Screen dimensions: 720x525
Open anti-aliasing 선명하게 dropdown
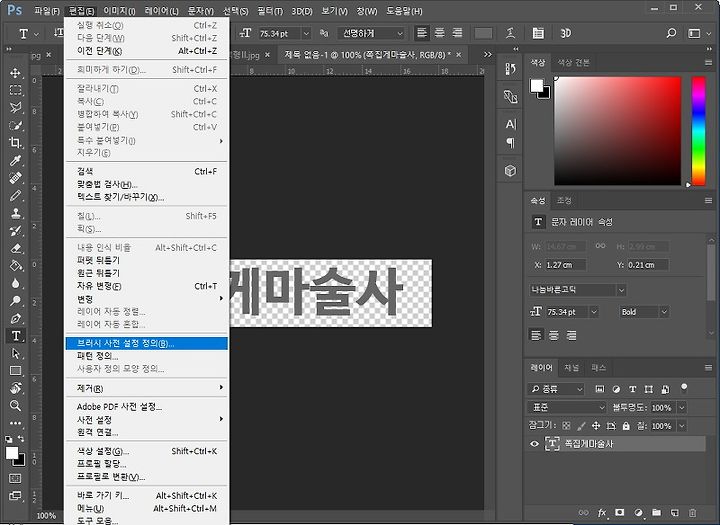[371, 33]
